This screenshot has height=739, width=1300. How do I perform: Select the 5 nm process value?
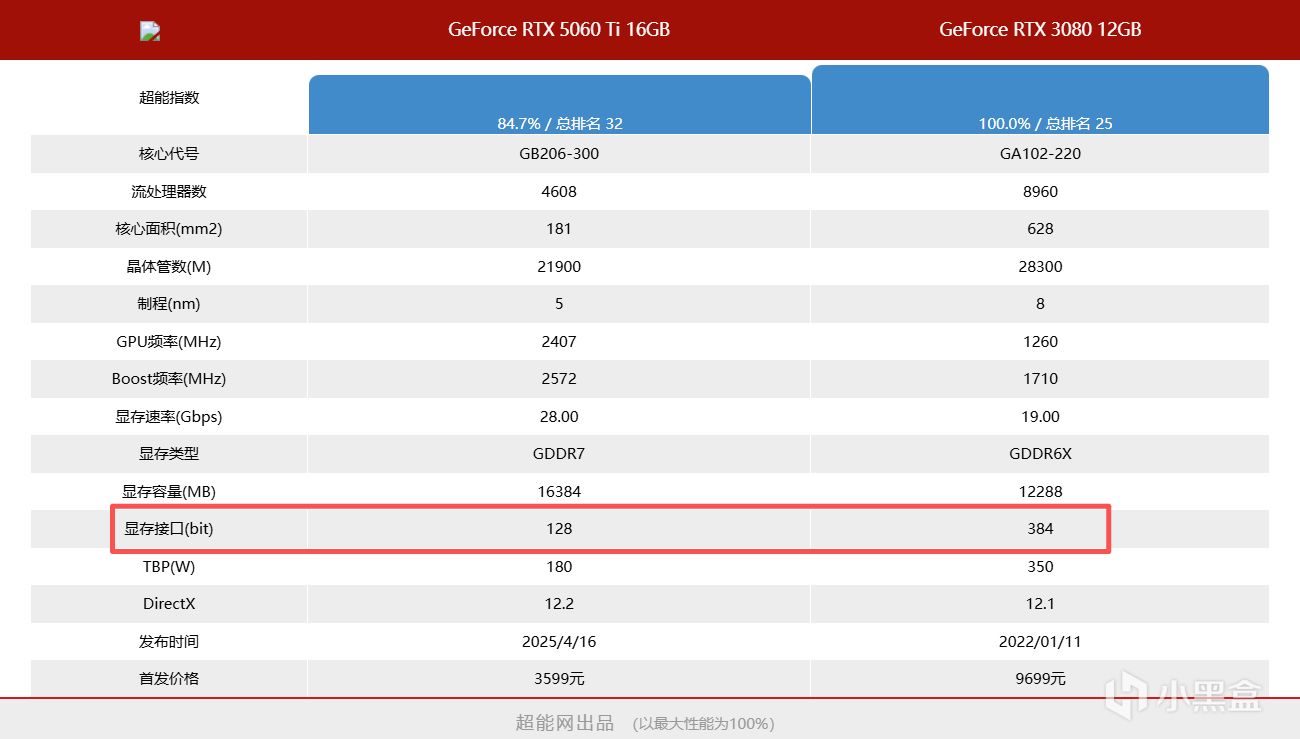(x=559, y=304)
